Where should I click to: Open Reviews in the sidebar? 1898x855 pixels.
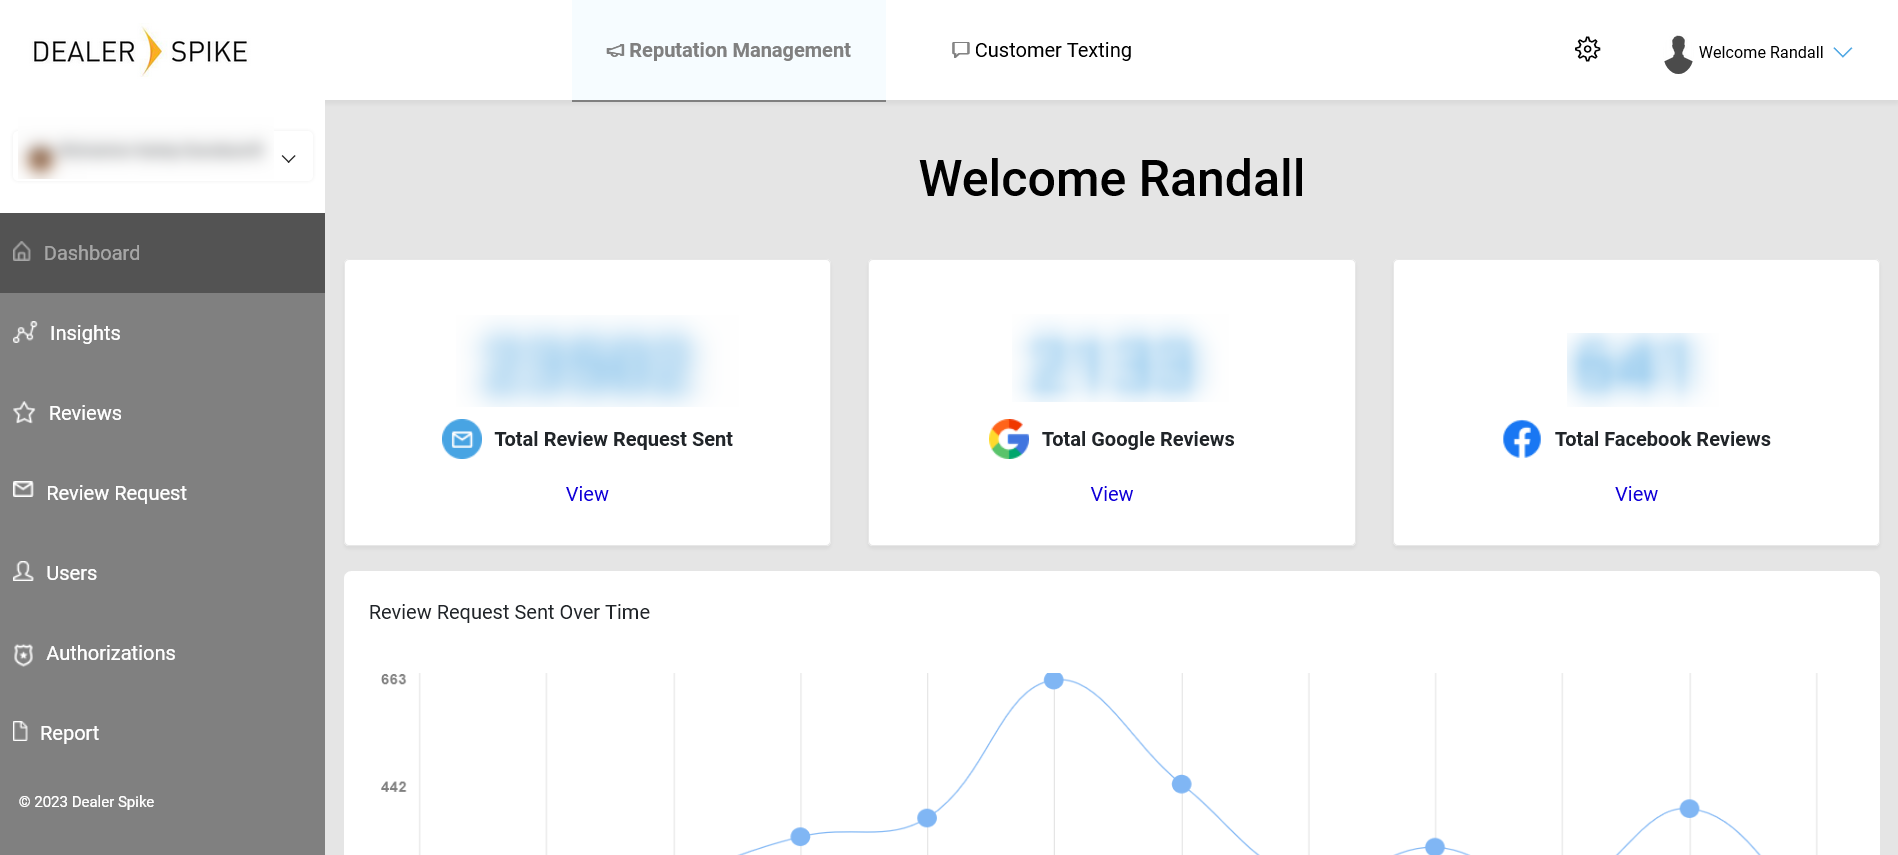162,413
